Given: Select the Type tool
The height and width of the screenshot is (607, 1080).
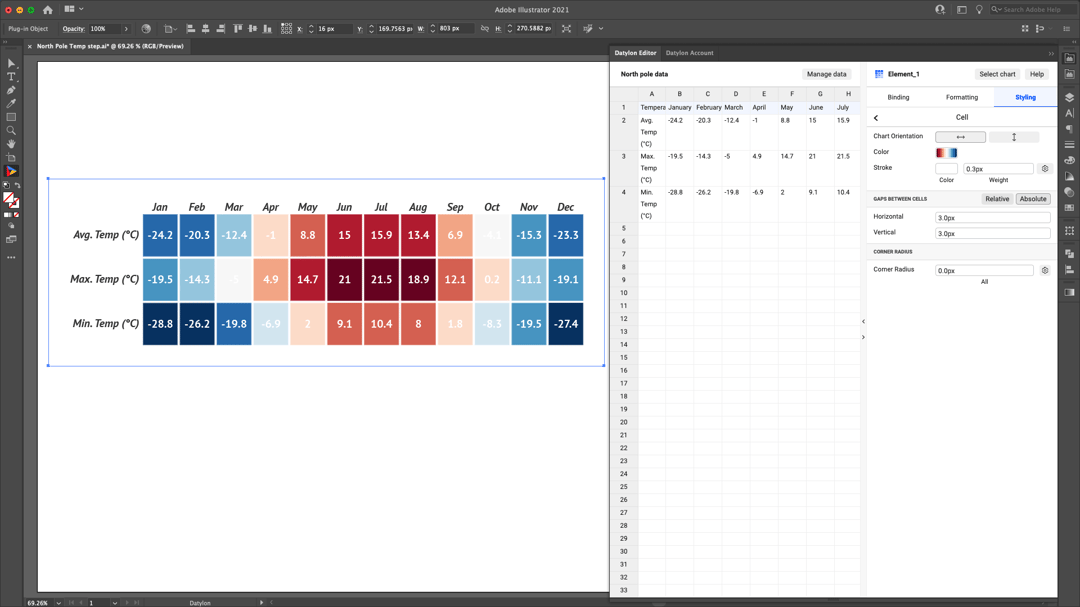Looking at the screenshot, I should coord(11,77).
